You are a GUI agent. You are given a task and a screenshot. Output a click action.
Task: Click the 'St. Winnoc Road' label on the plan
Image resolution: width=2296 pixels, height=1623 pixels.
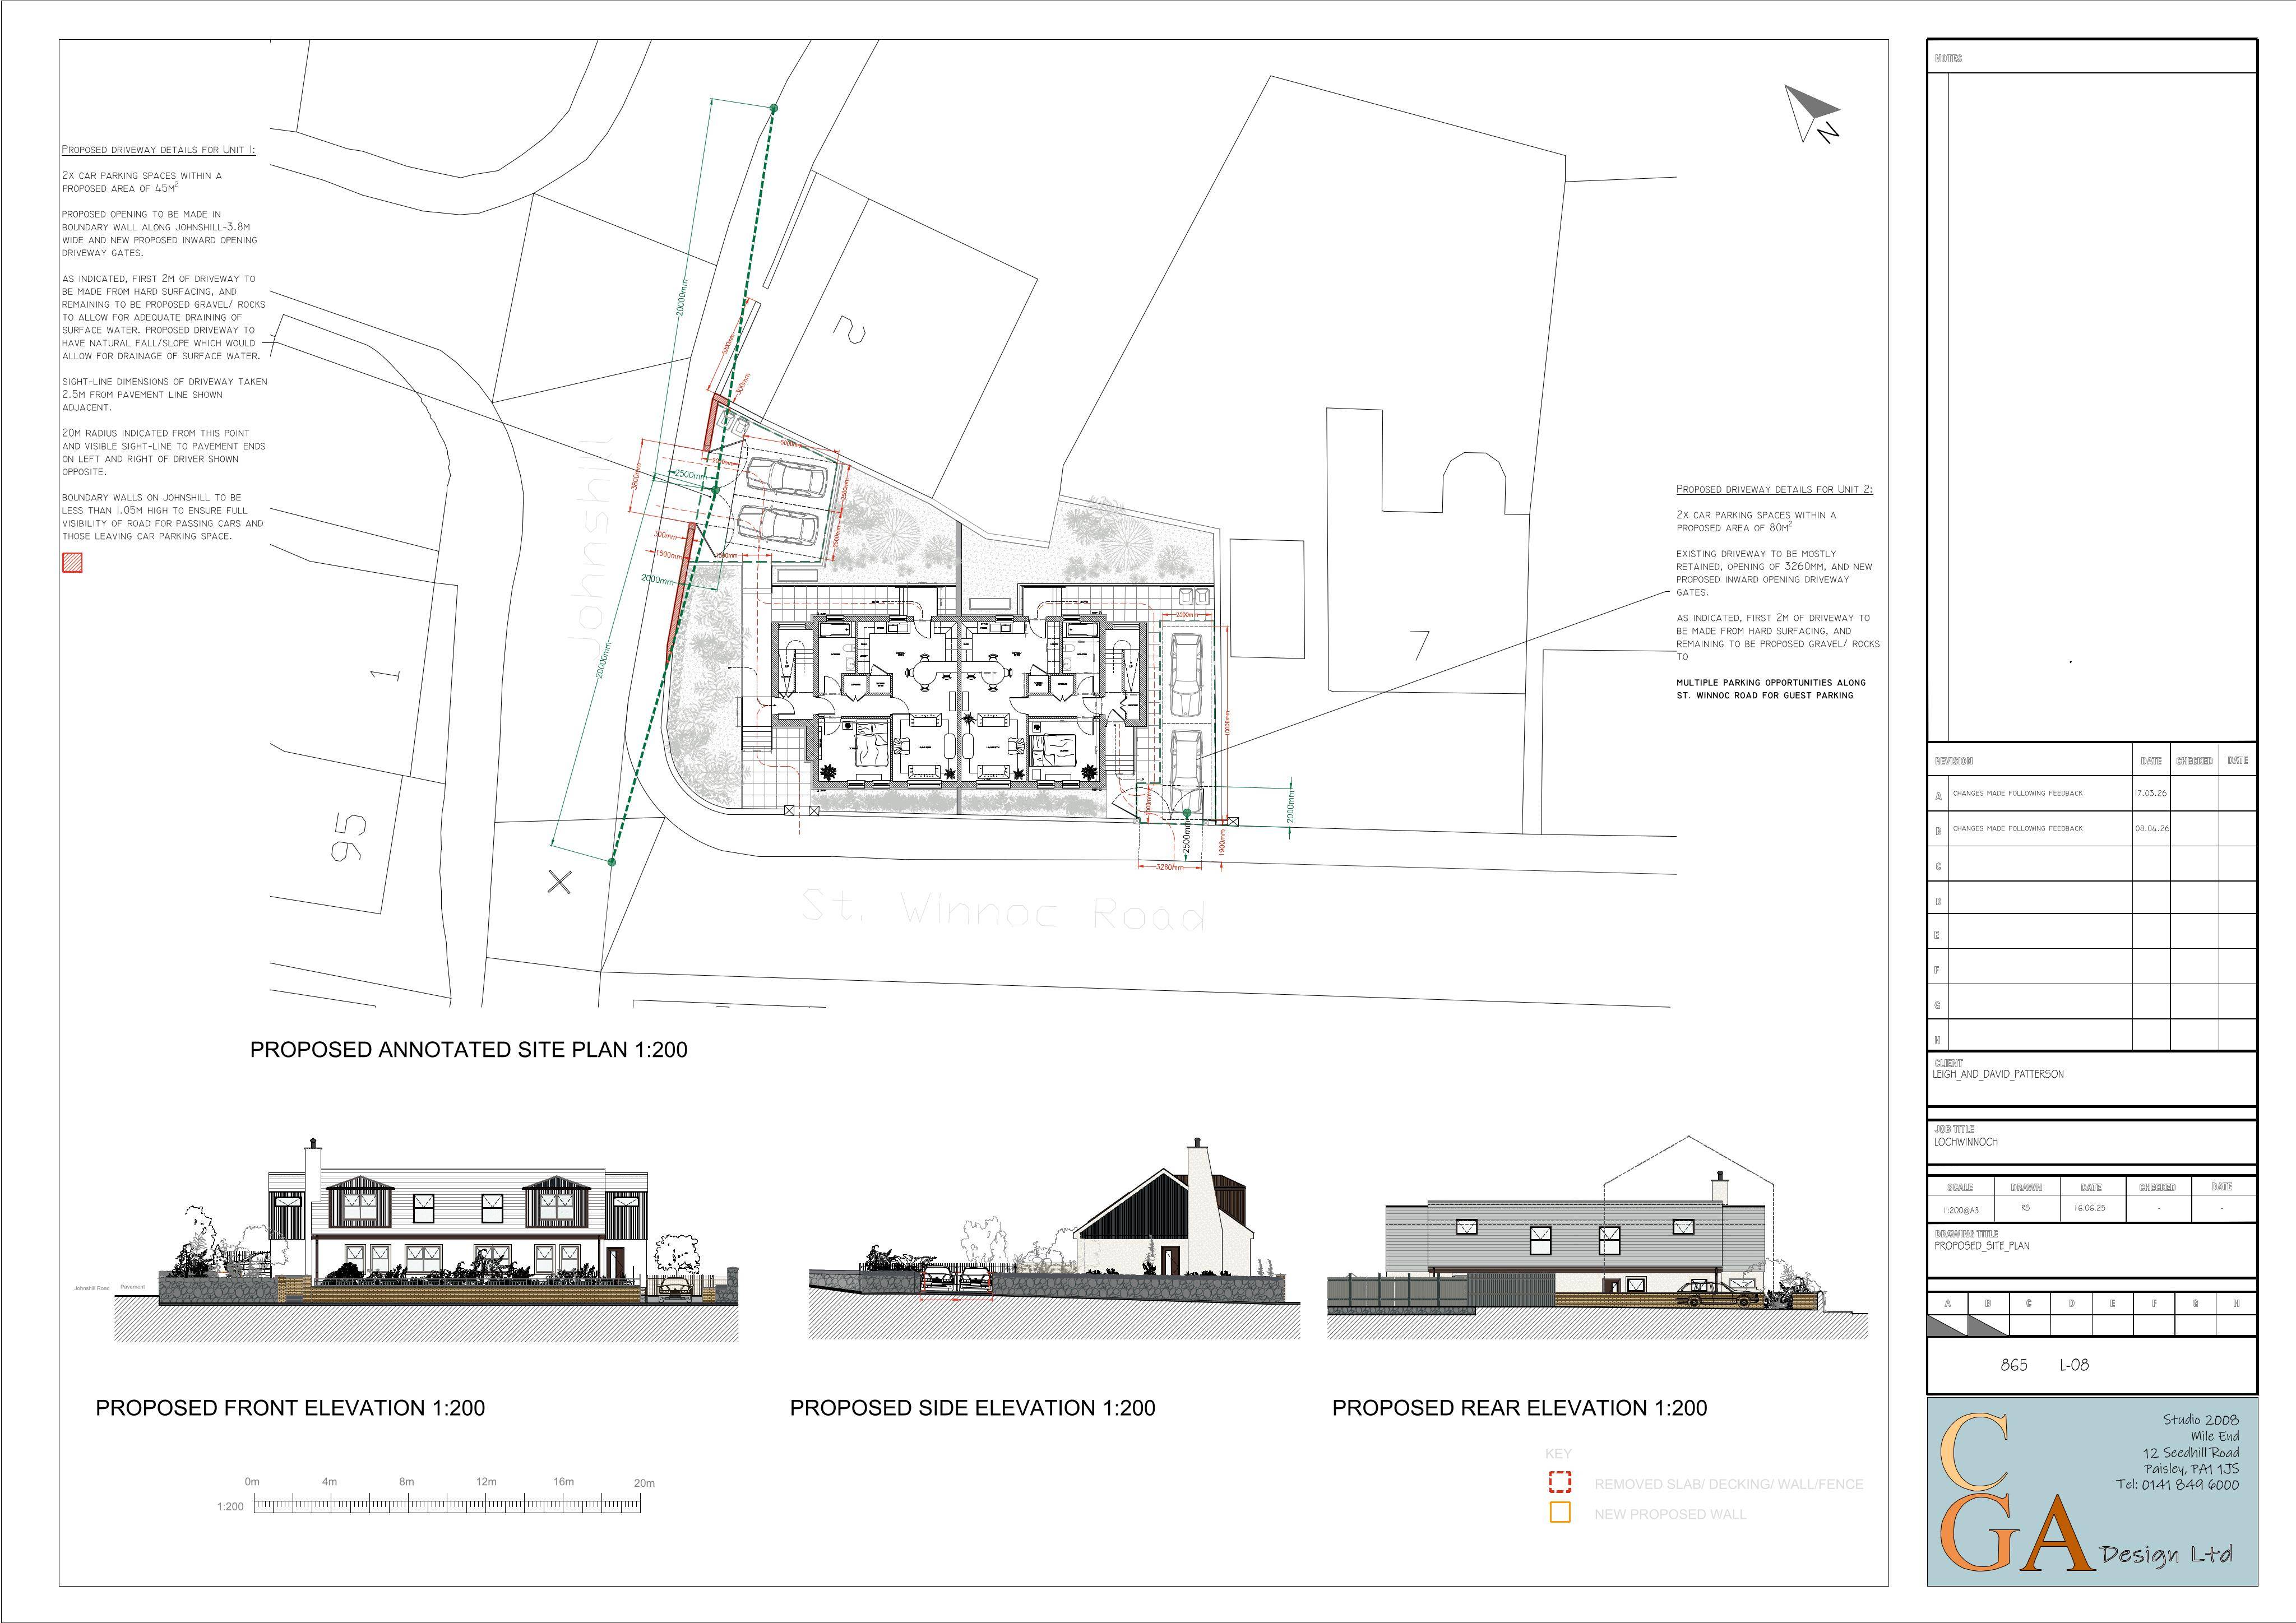1003,912
